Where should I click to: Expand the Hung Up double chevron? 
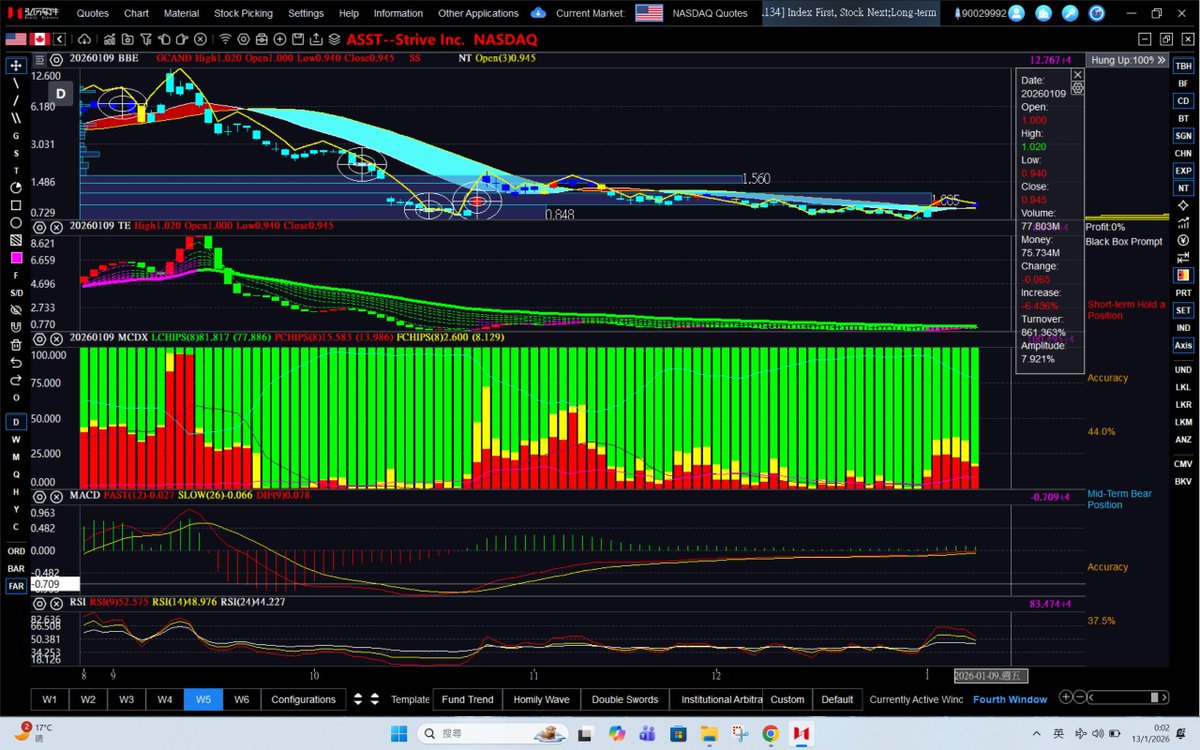coord(1161,60)
